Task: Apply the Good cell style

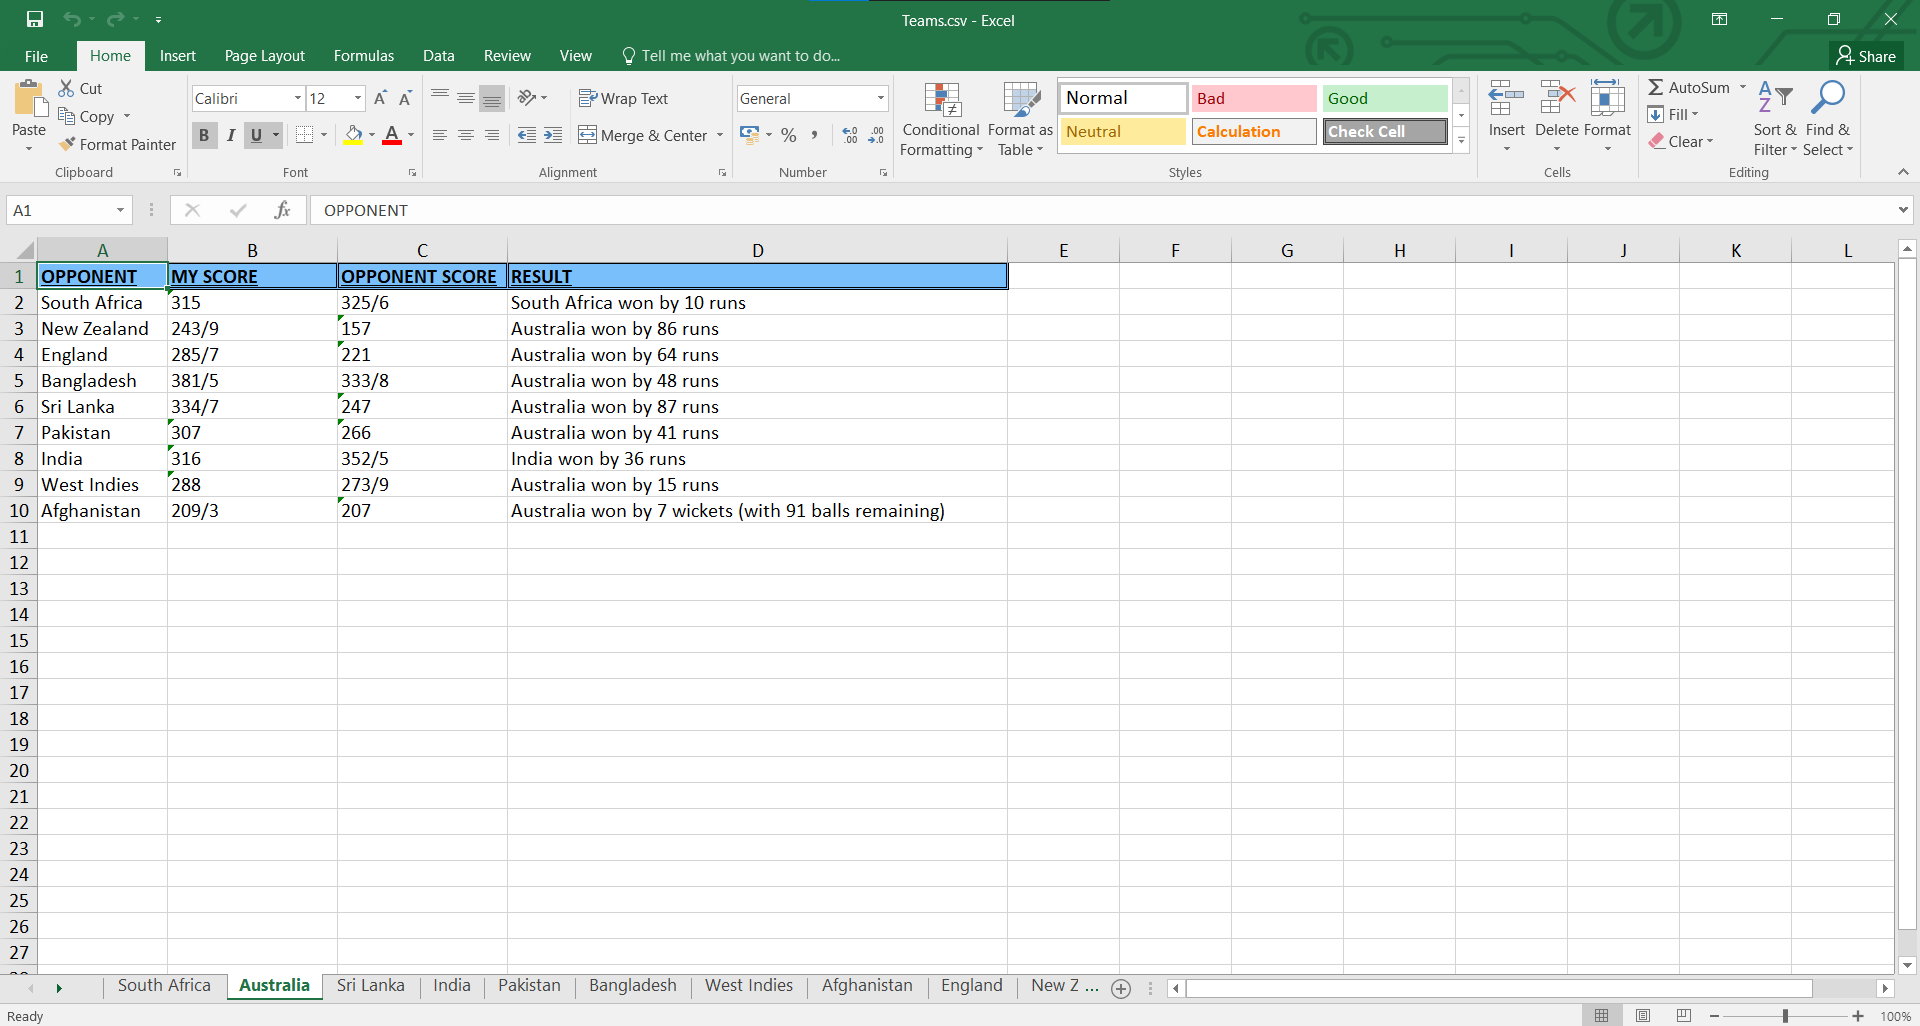Action: (1384, 98)
